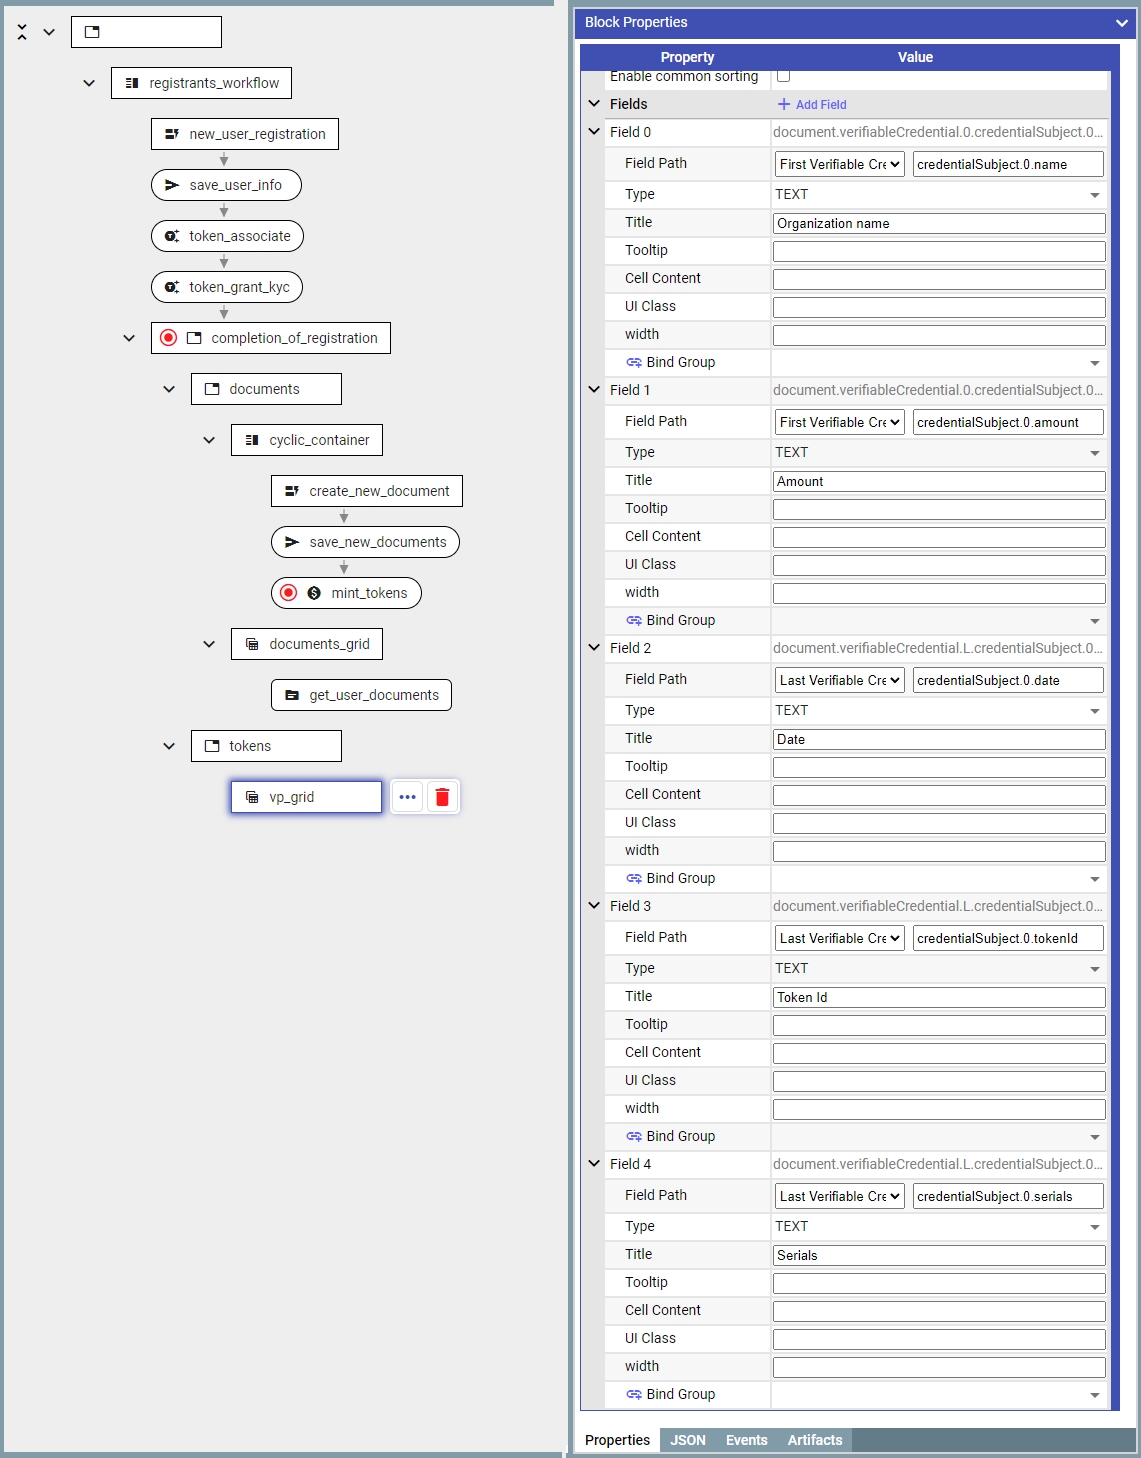Click the red stop marker on completion_of_registration
Viewport: 1141px width, 1458px height.
tap(169, 338)
